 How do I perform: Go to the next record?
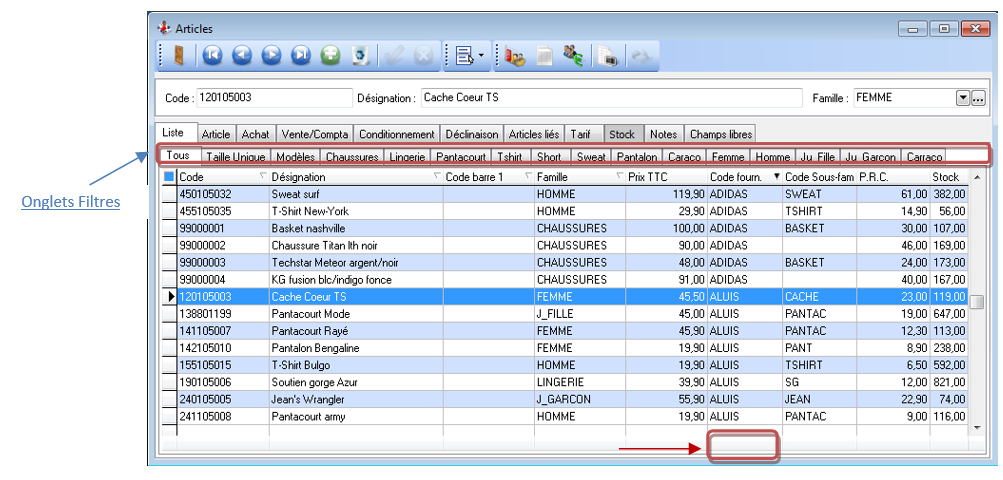271,56
